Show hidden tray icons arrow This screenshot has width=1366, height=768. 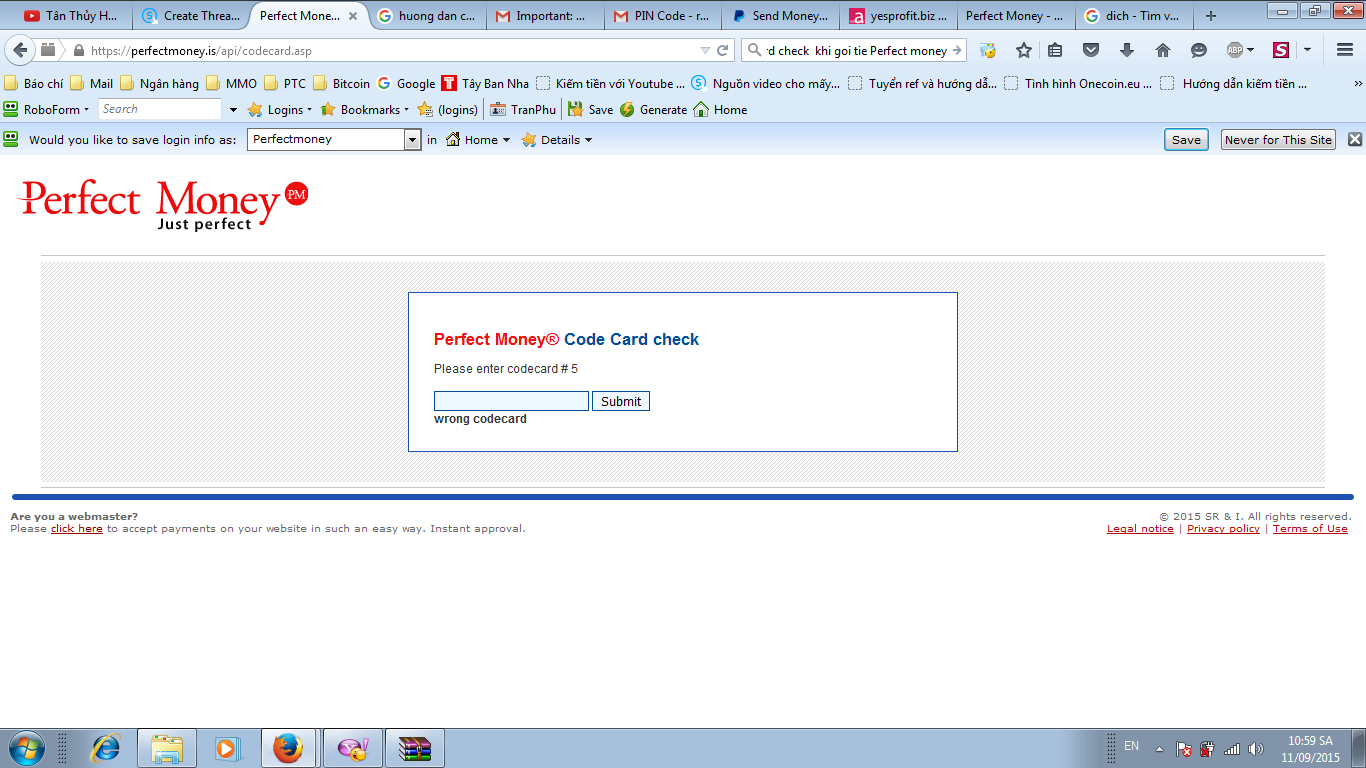click(x=1159, y=748)
